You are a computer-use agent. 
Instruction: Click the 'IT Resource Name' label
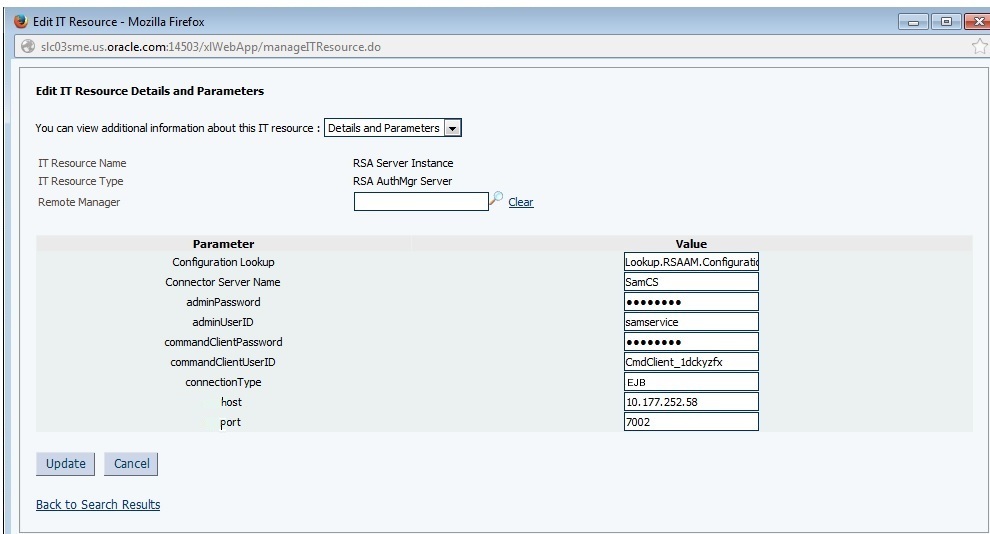(82, 163)
